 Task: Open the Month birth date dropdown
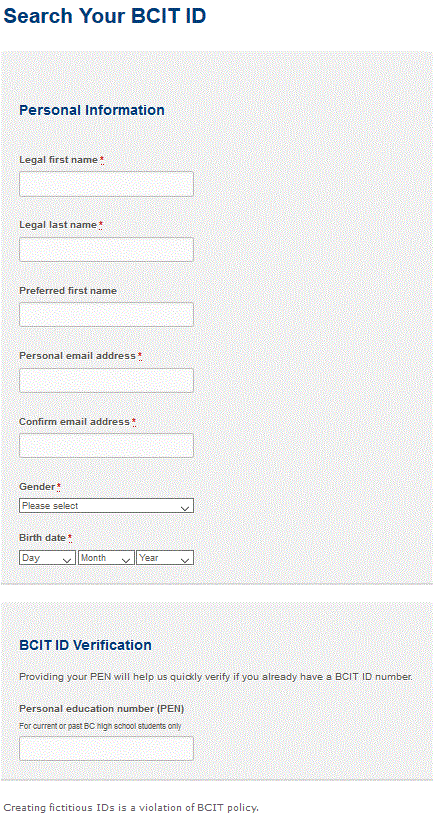pos(106,558)
